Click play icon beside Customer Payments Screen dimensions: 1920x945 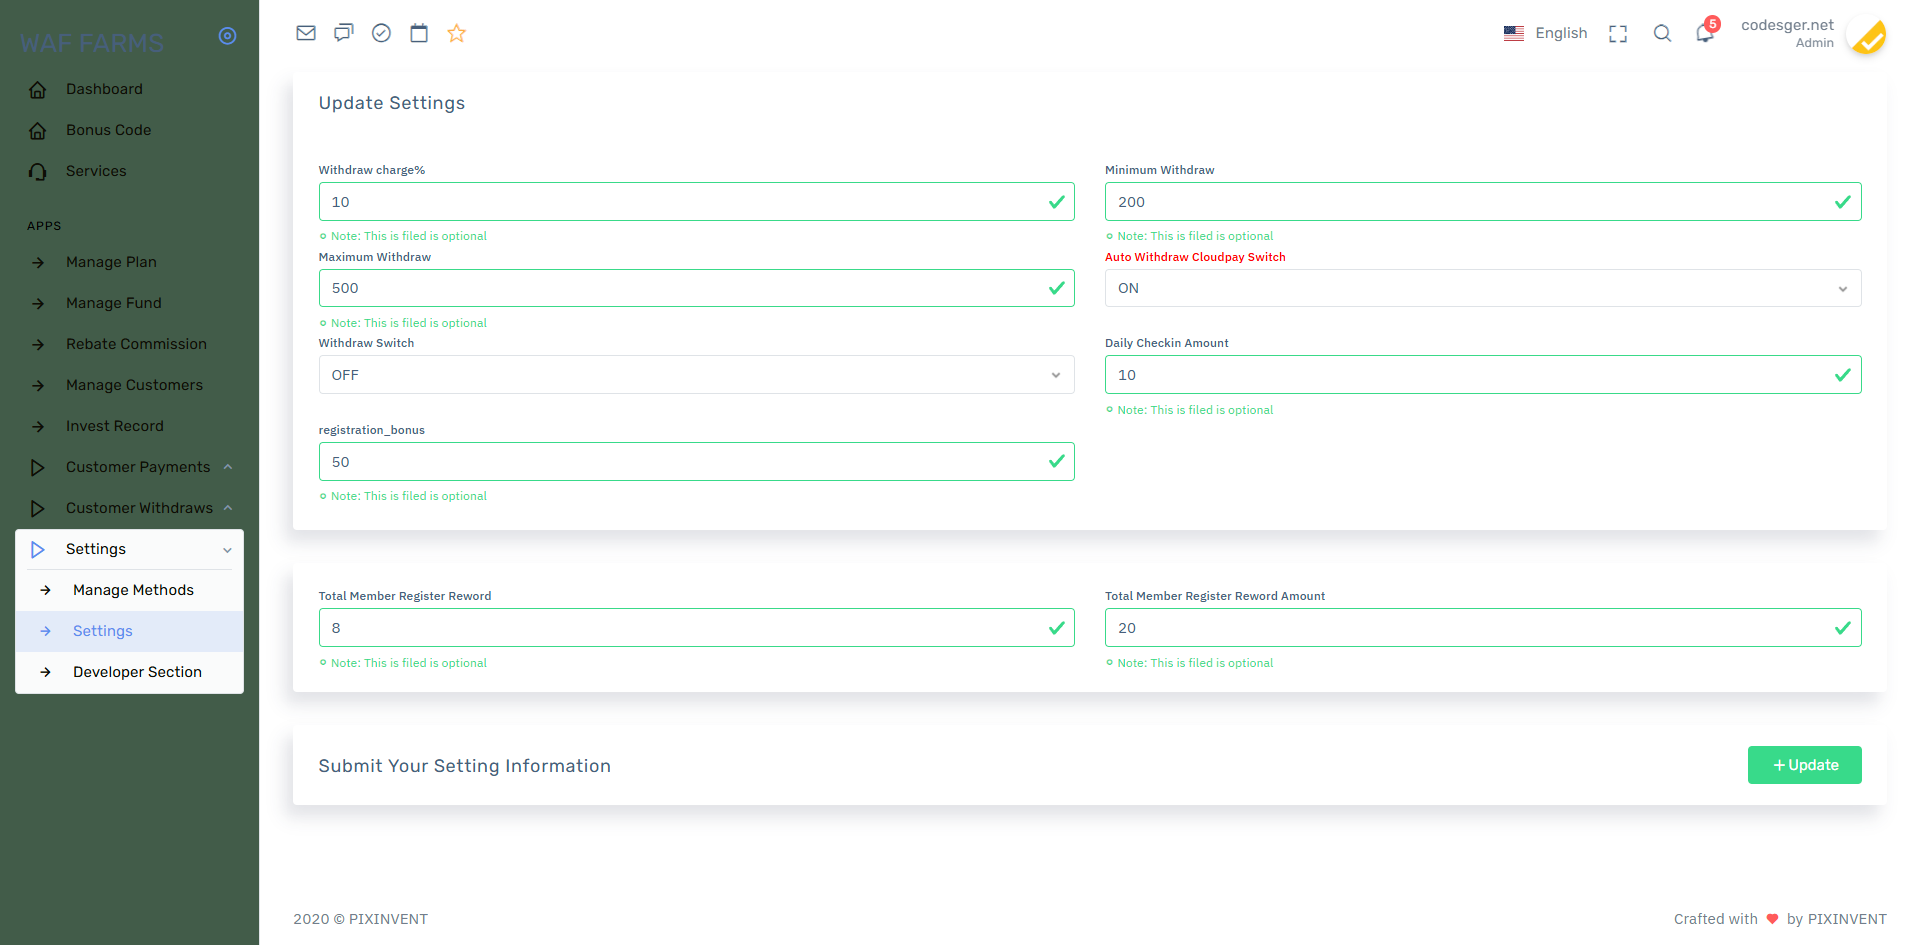tap(38, 468)
